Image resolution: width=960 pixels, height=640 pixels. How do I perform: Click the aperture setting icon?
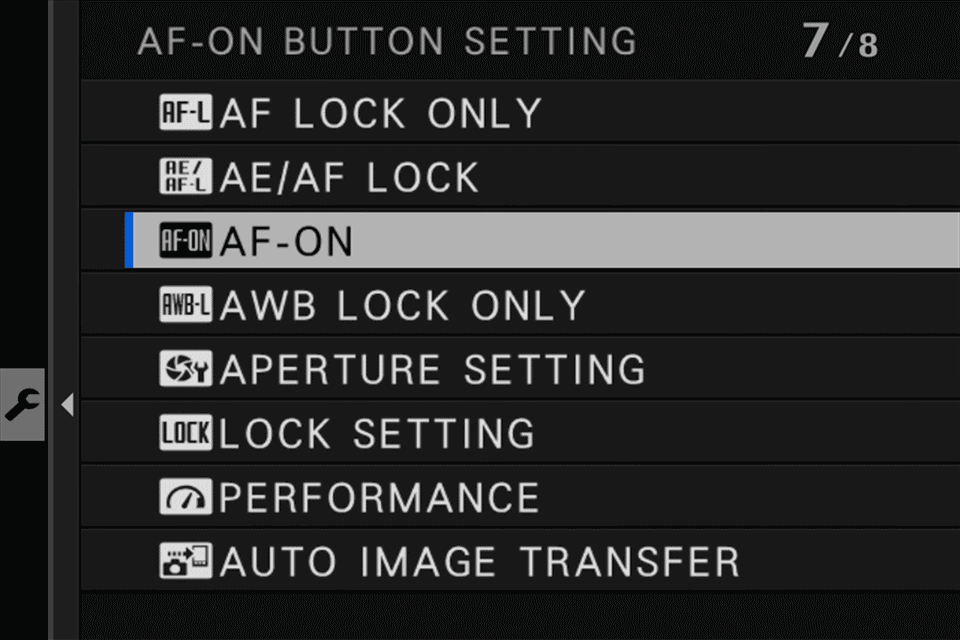[186, 369]
